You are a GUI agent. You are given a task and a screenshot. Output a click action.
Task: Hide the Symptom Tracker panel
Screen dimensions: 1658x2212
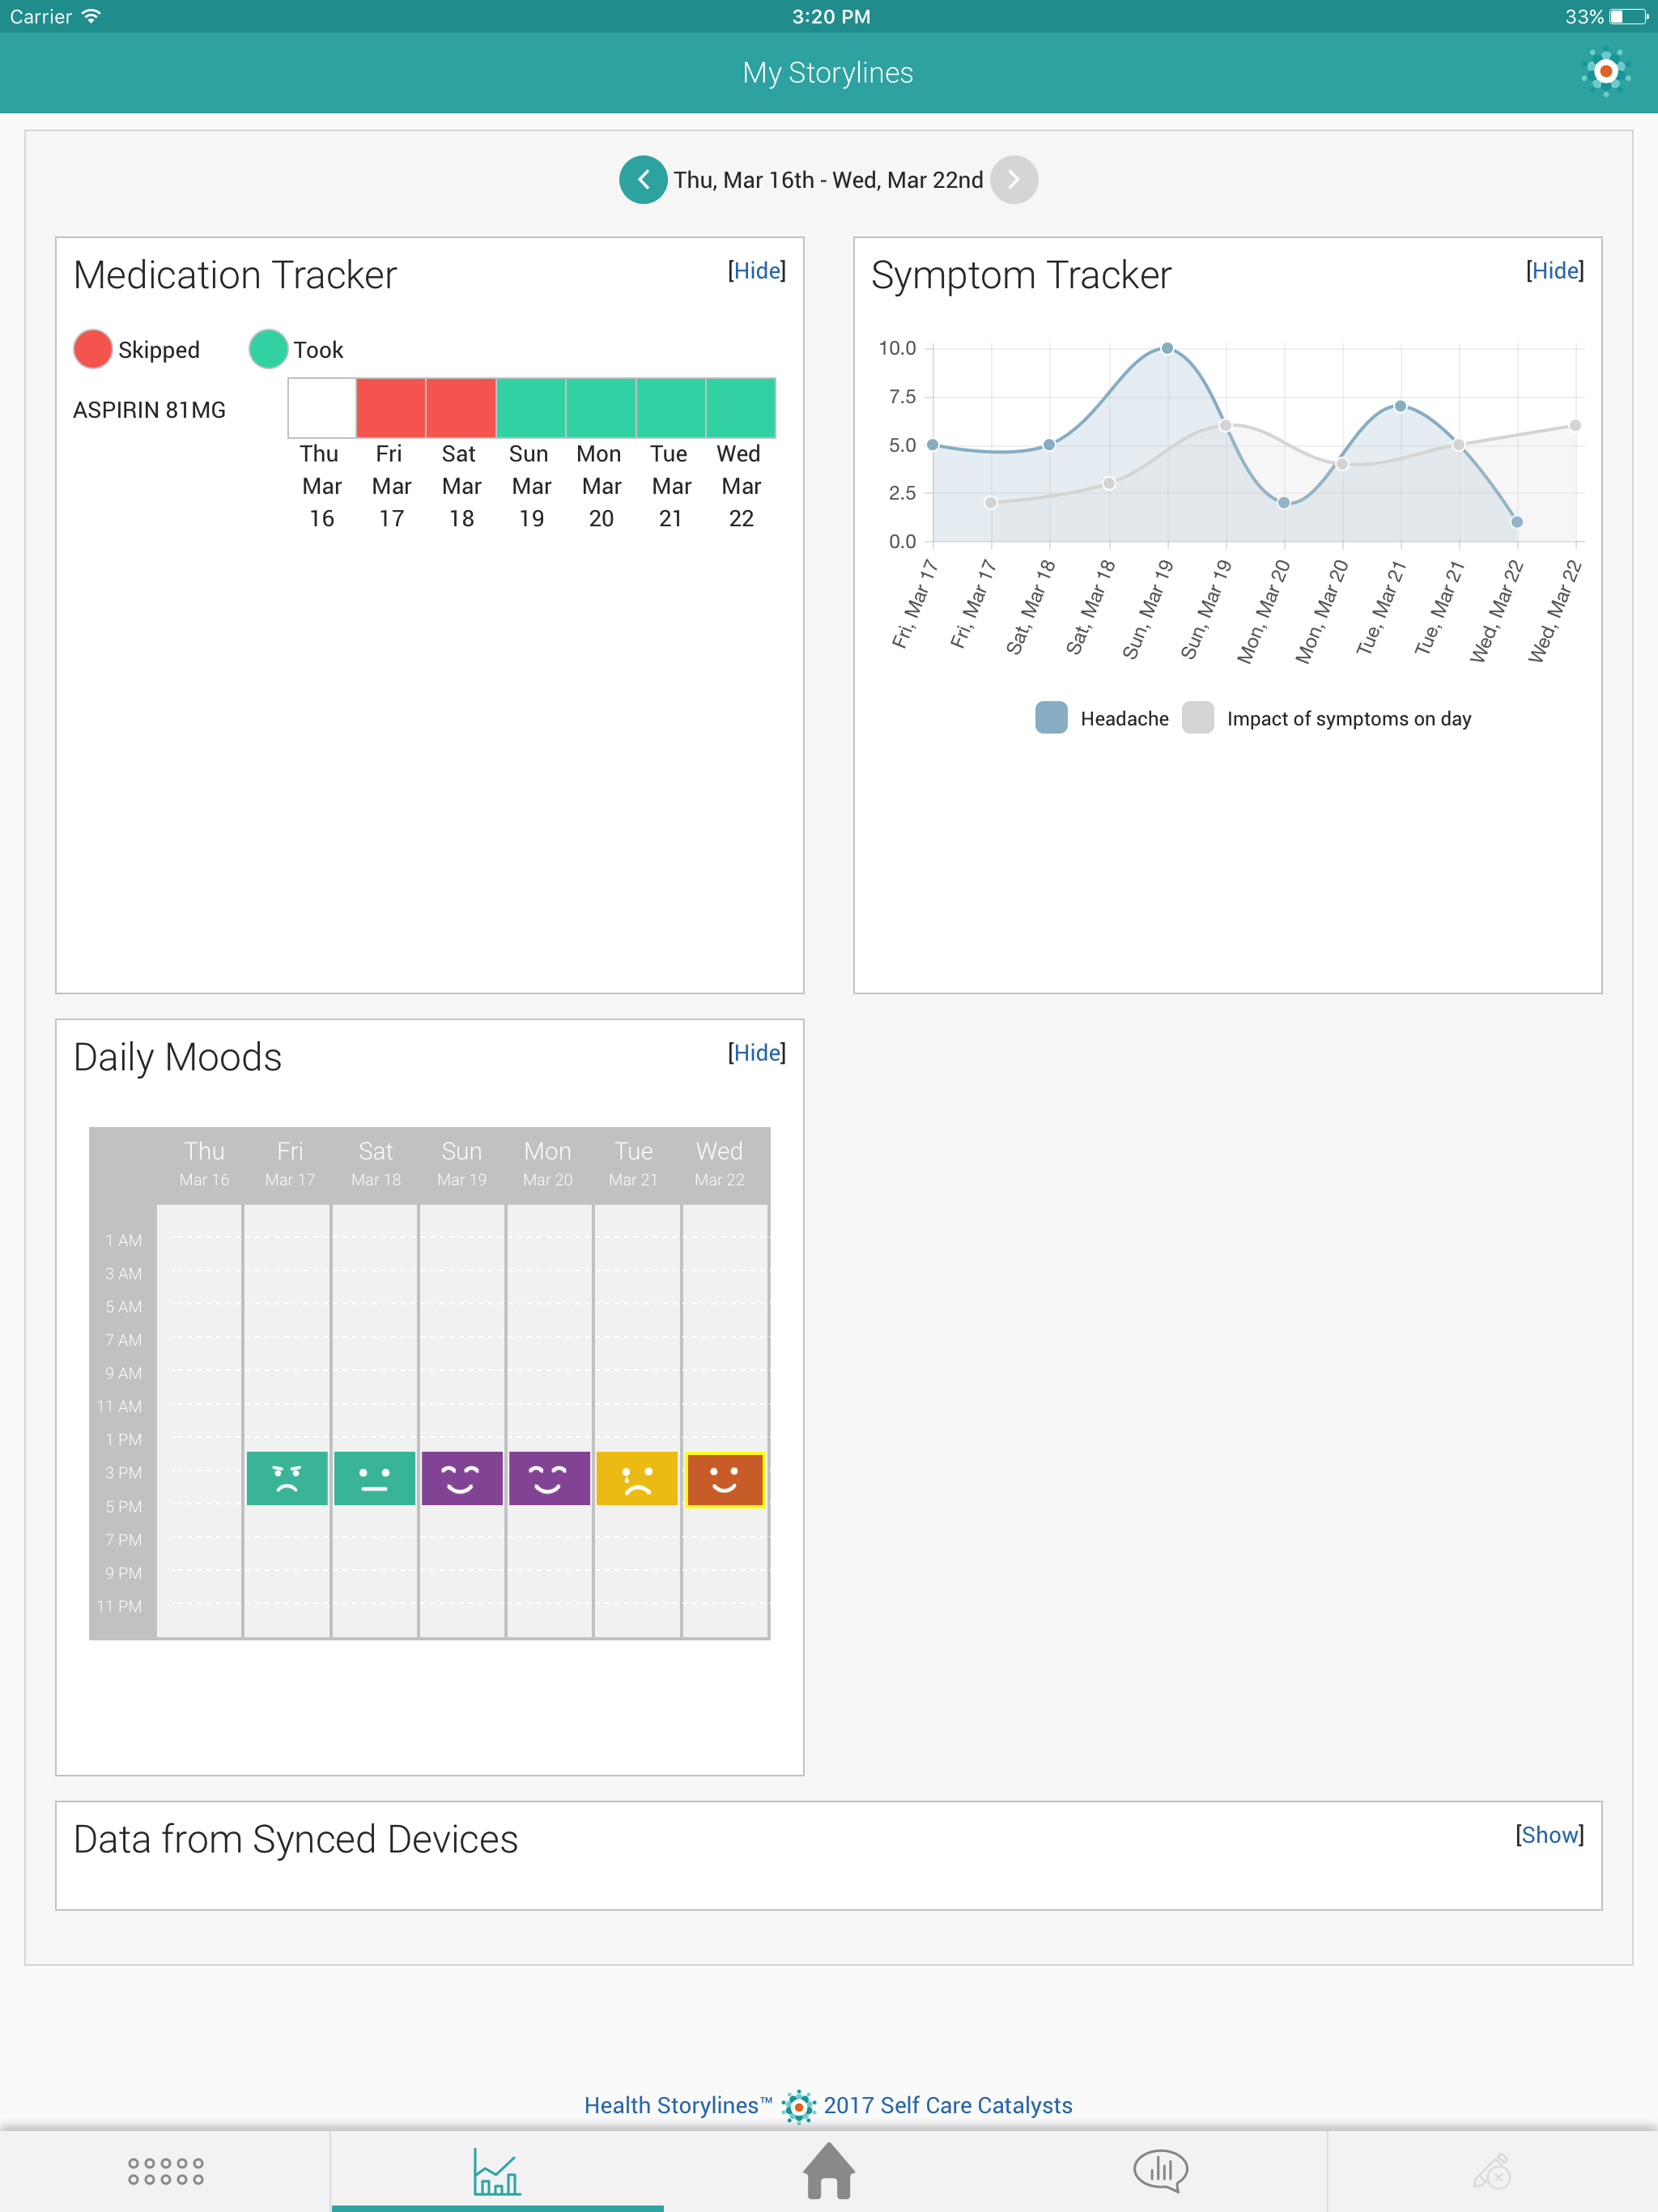pos(1555,271)
